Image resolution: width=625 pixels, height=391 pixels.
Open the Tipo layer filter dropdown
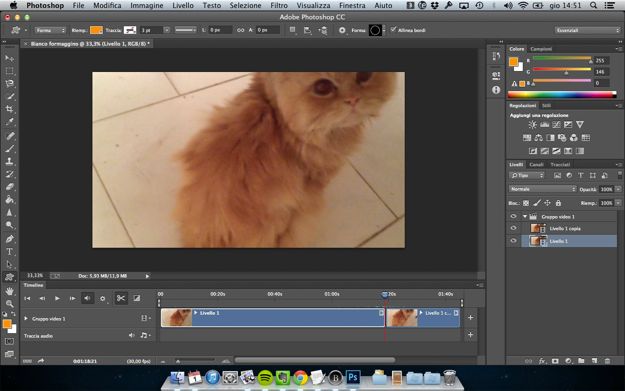pos(527,175)
